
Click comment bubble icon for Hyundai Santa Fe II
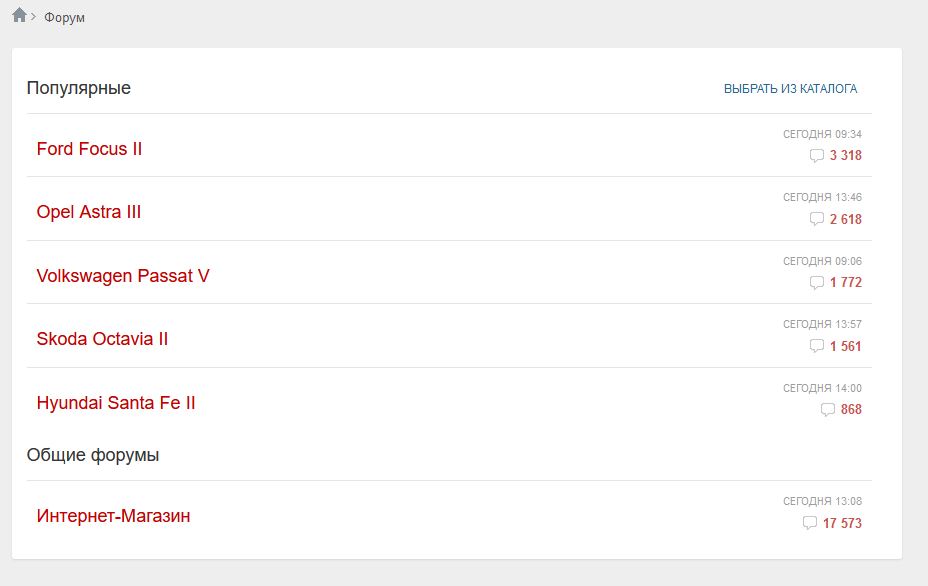point(827,410)
